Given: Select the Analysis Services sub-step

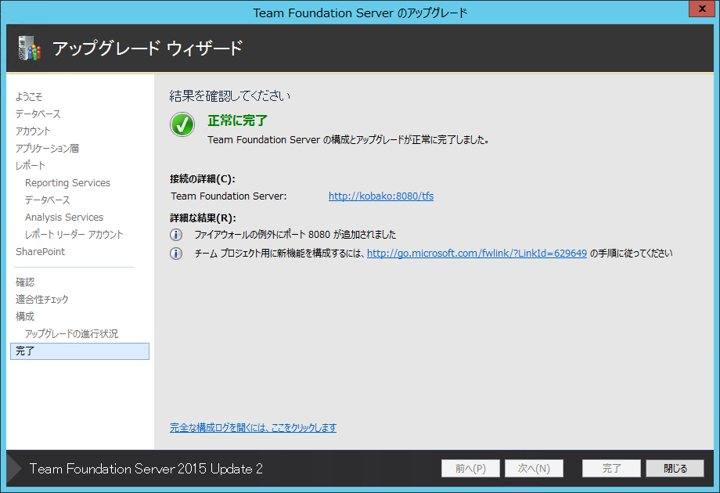Looking at the screenshot, I should coord(64,217).
